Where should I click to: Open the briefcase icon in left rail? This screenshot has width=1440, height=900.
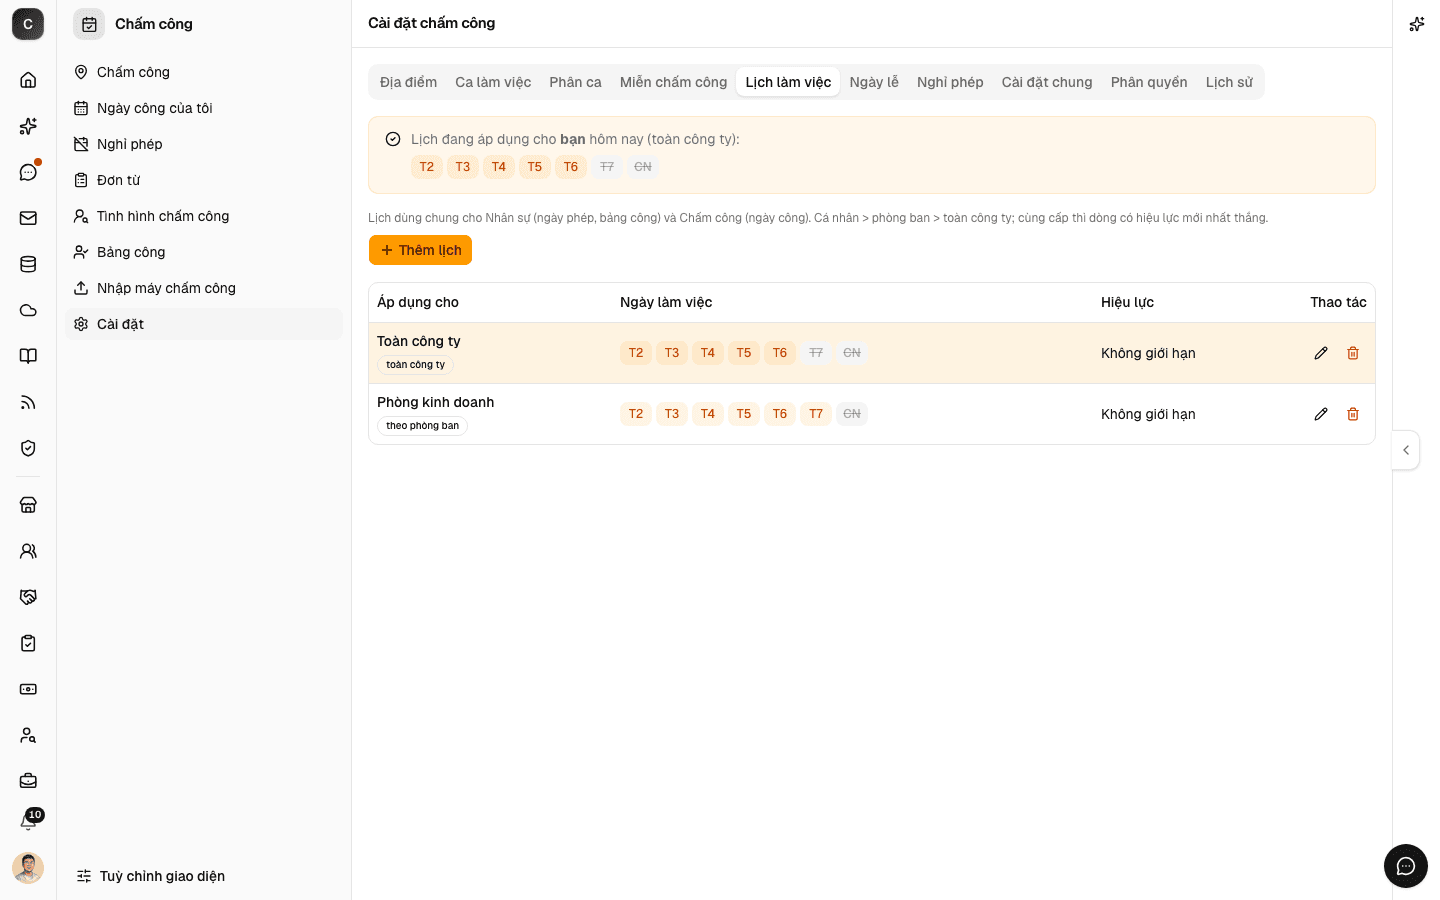(x=28, y=781)
